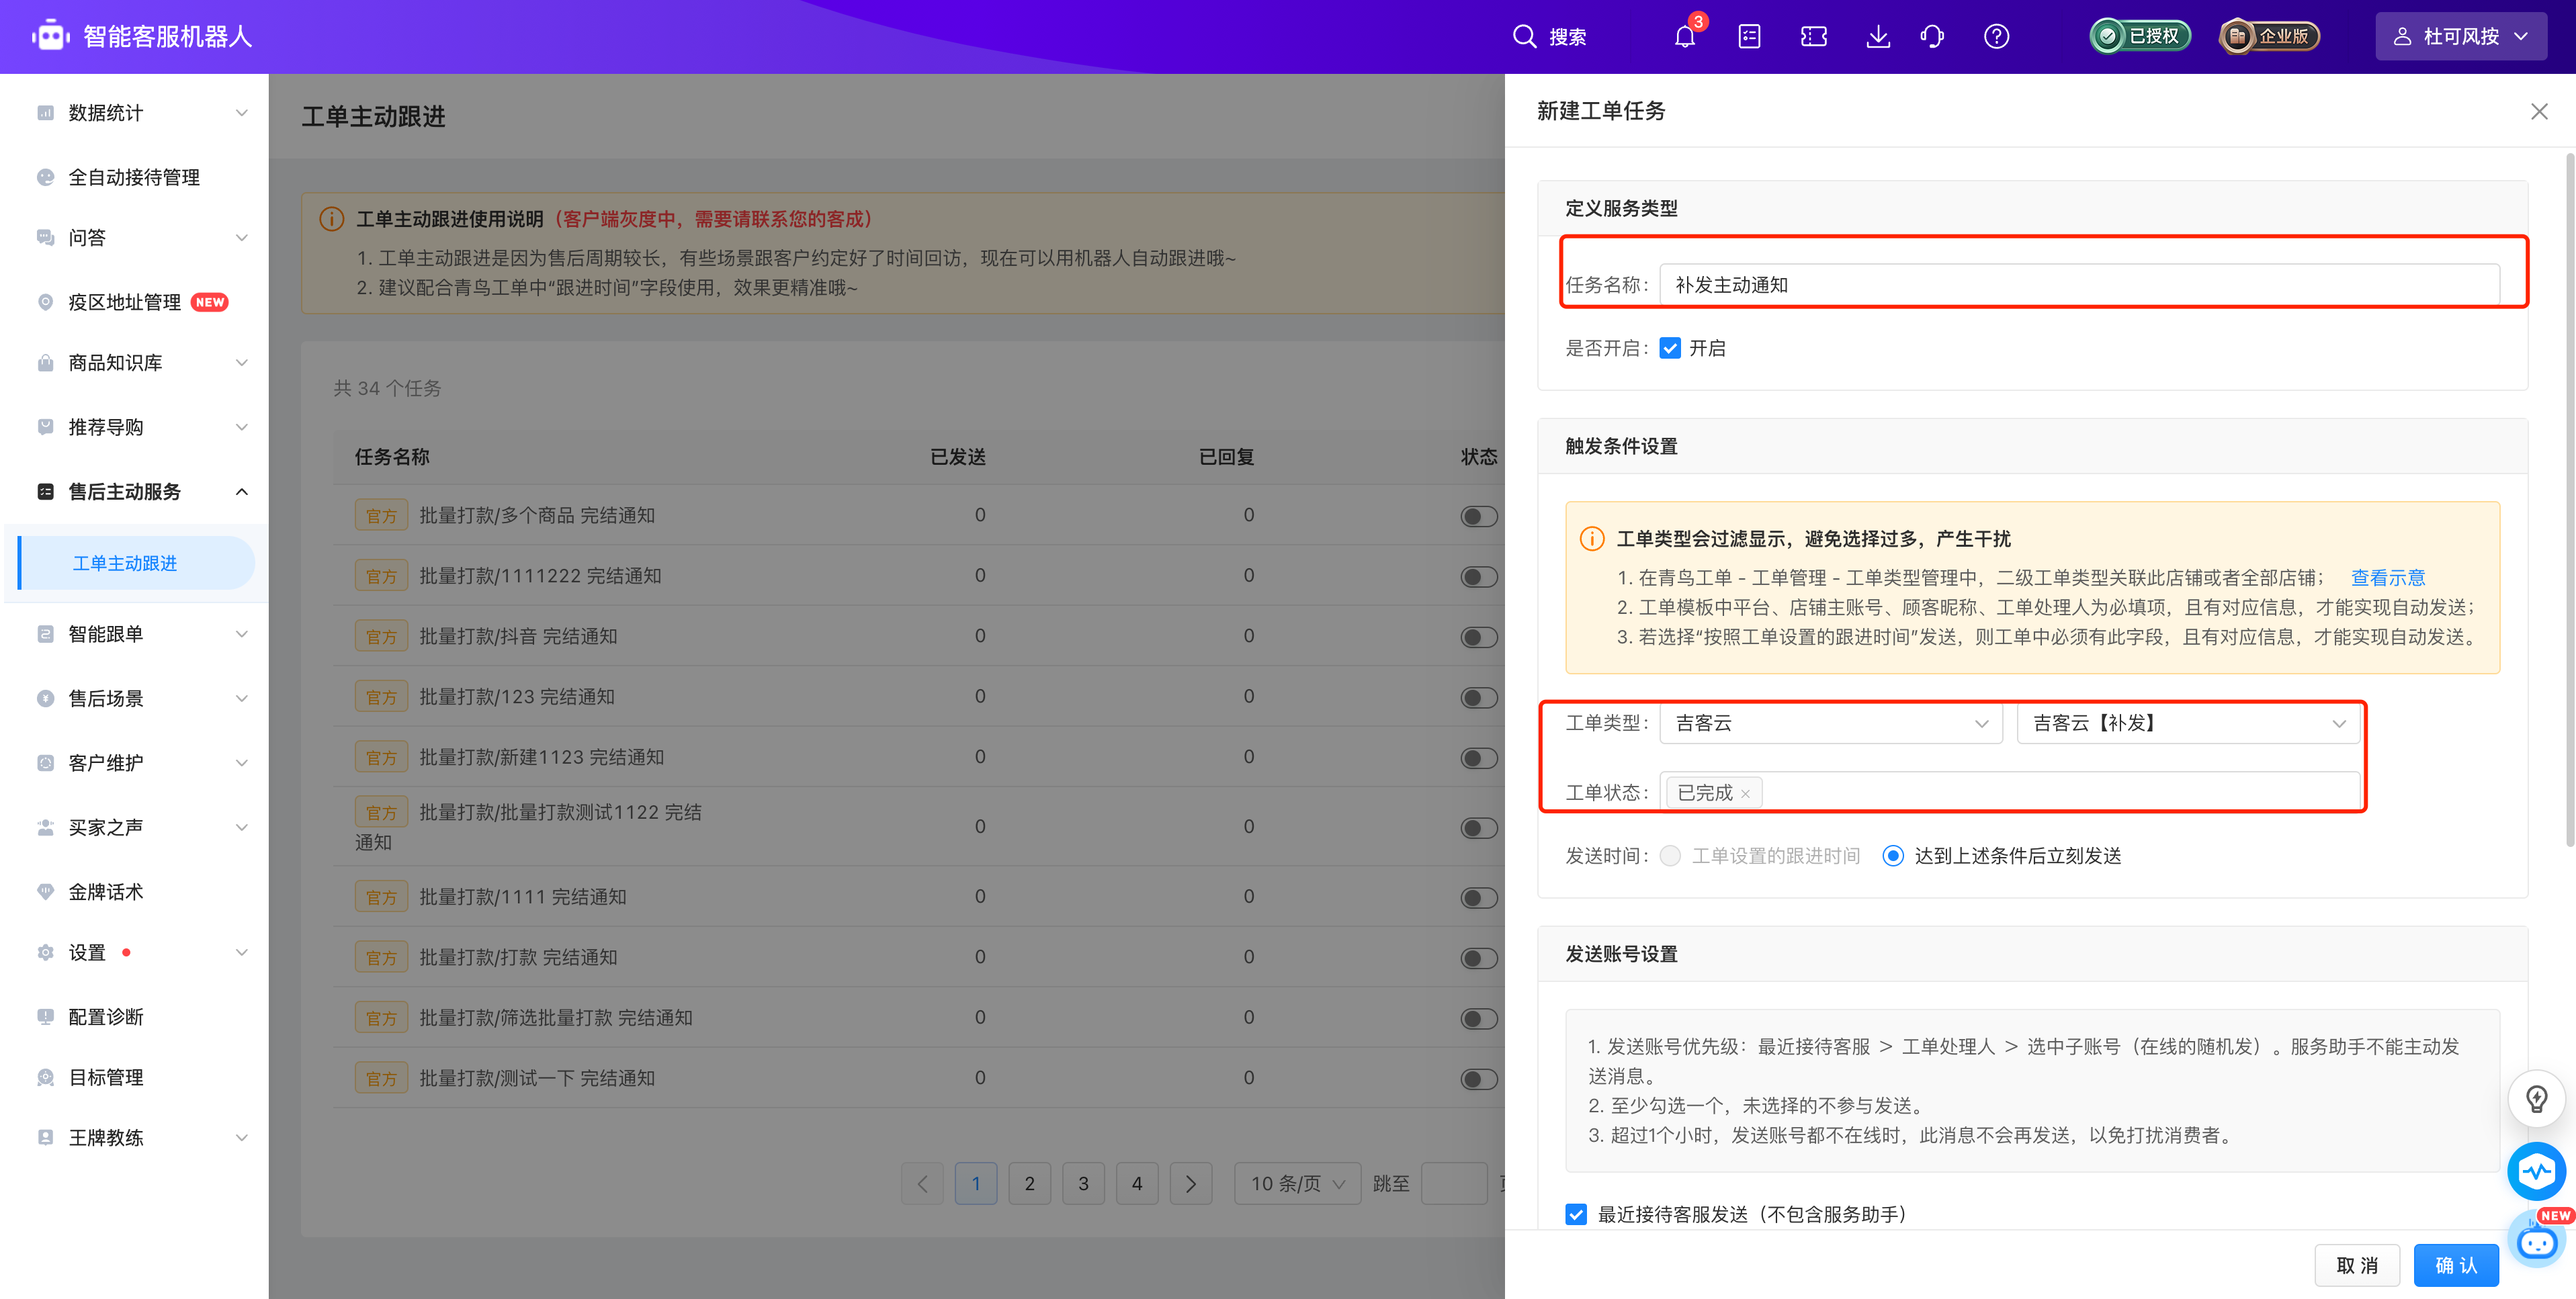Select 工单主动跟进 submenu item
This screenshot has height=1299, width=2576.
137,563
